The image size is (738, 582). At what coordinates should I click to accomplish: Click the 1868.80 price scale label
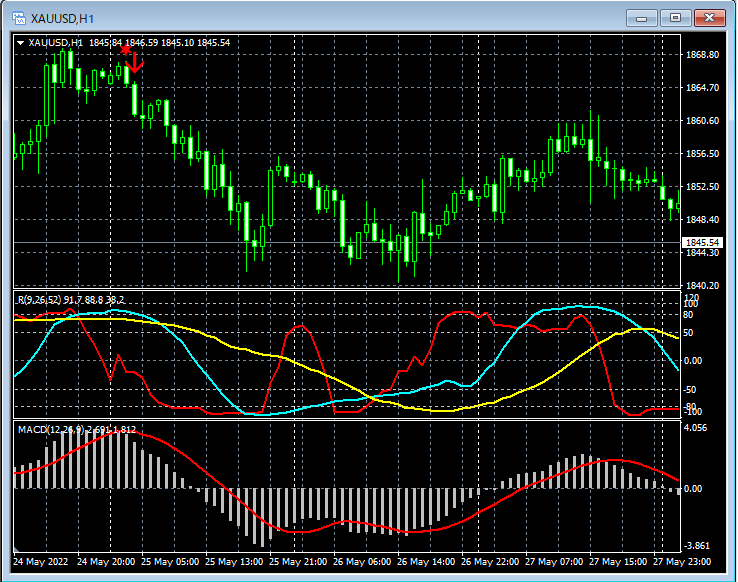click(703, 54)
